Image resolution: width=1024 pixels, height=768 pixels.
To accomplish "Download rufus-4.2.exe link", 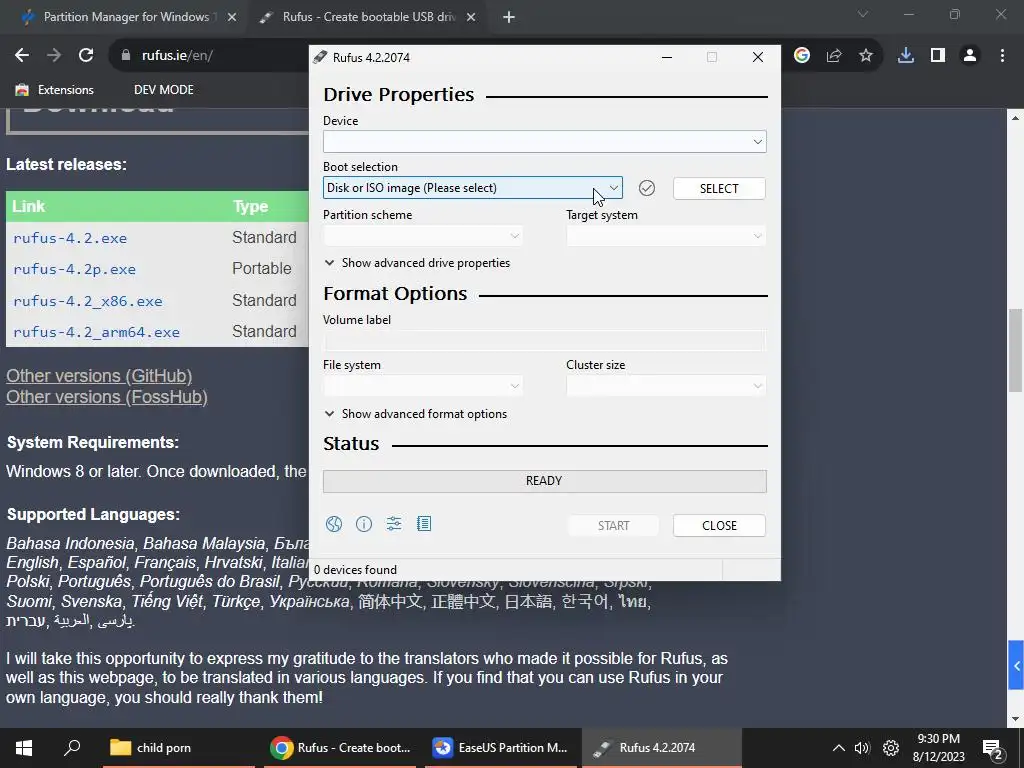I will point(70,238).
